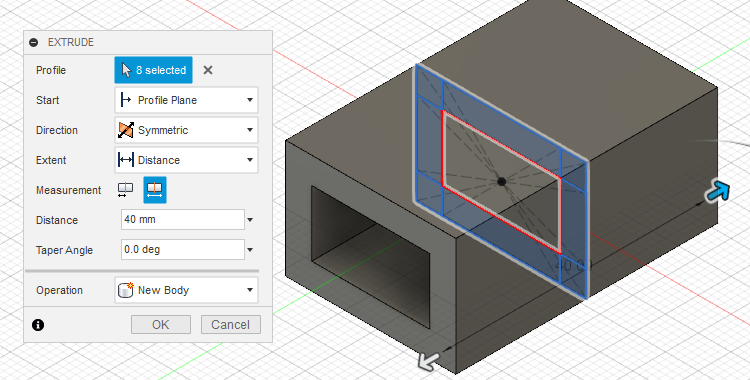
Task: Collapse the EXTRUDE dialog with the minus icon
Action: 33,42
